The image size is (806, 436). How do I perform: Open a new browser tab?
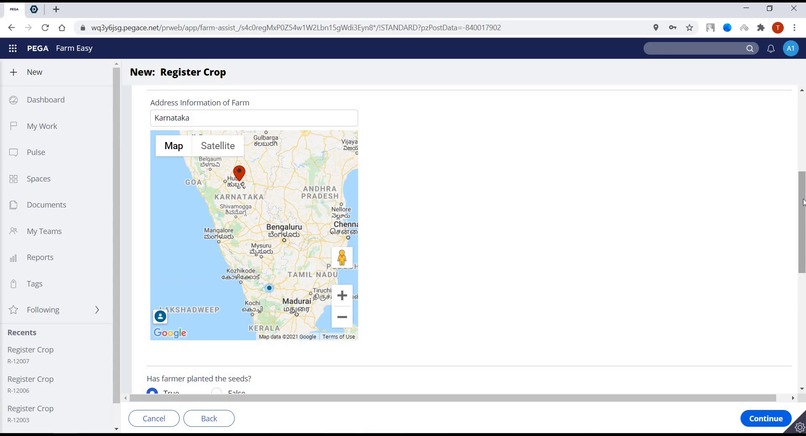pyautogui.click(x=56, y=9)
